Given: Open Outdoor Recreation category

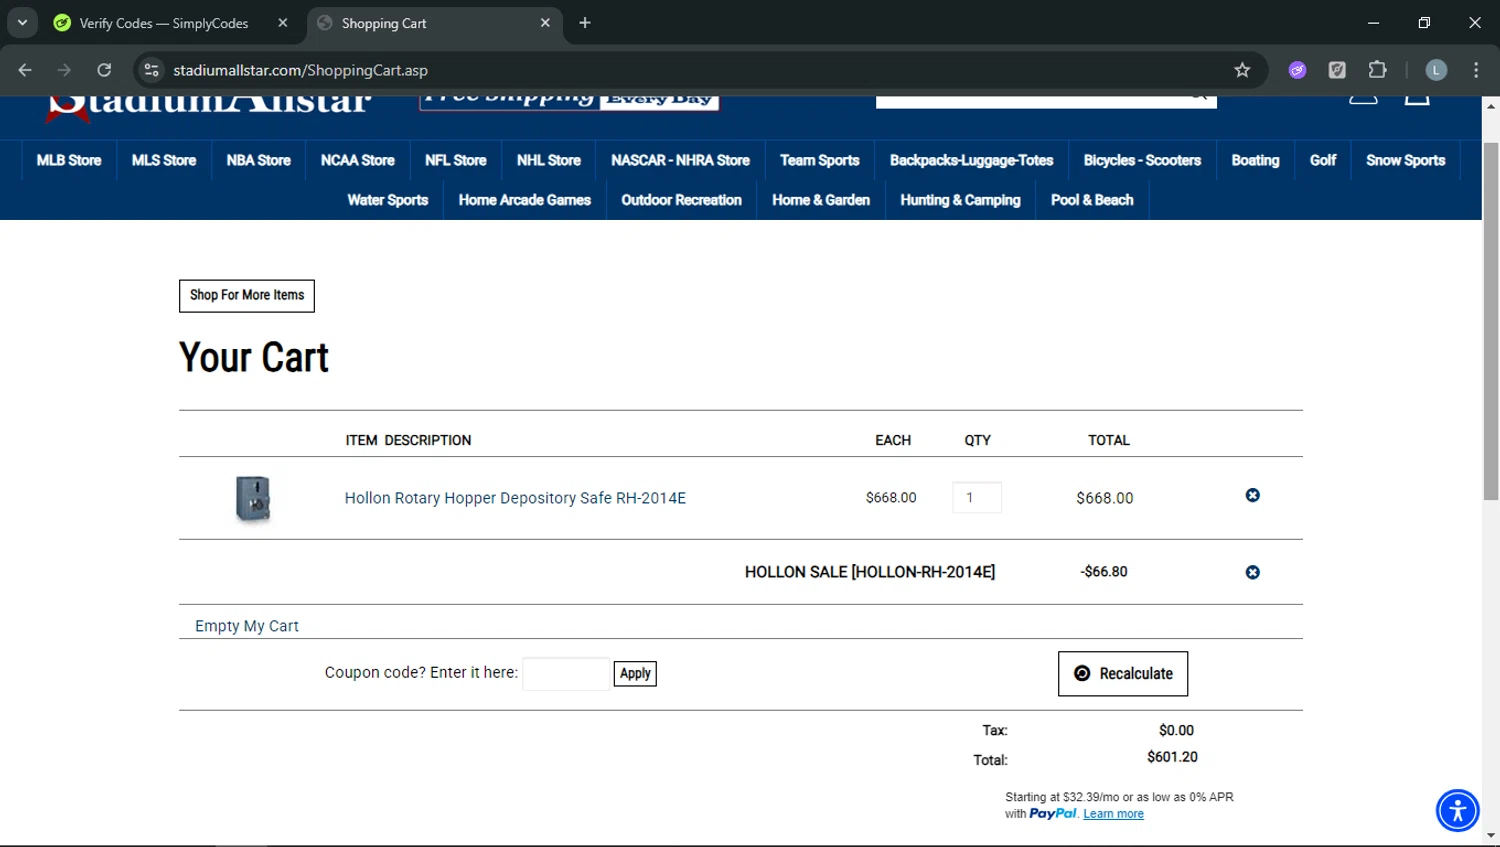Looking at the screenshot, I should click(681, 200).
